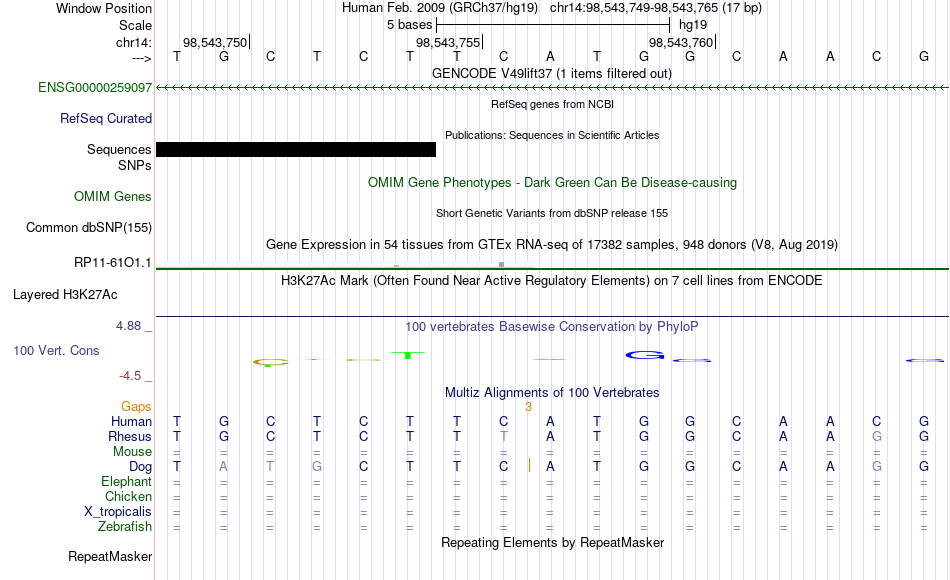Click the Layered H3K27Ac track label

[x=65, y=295]
